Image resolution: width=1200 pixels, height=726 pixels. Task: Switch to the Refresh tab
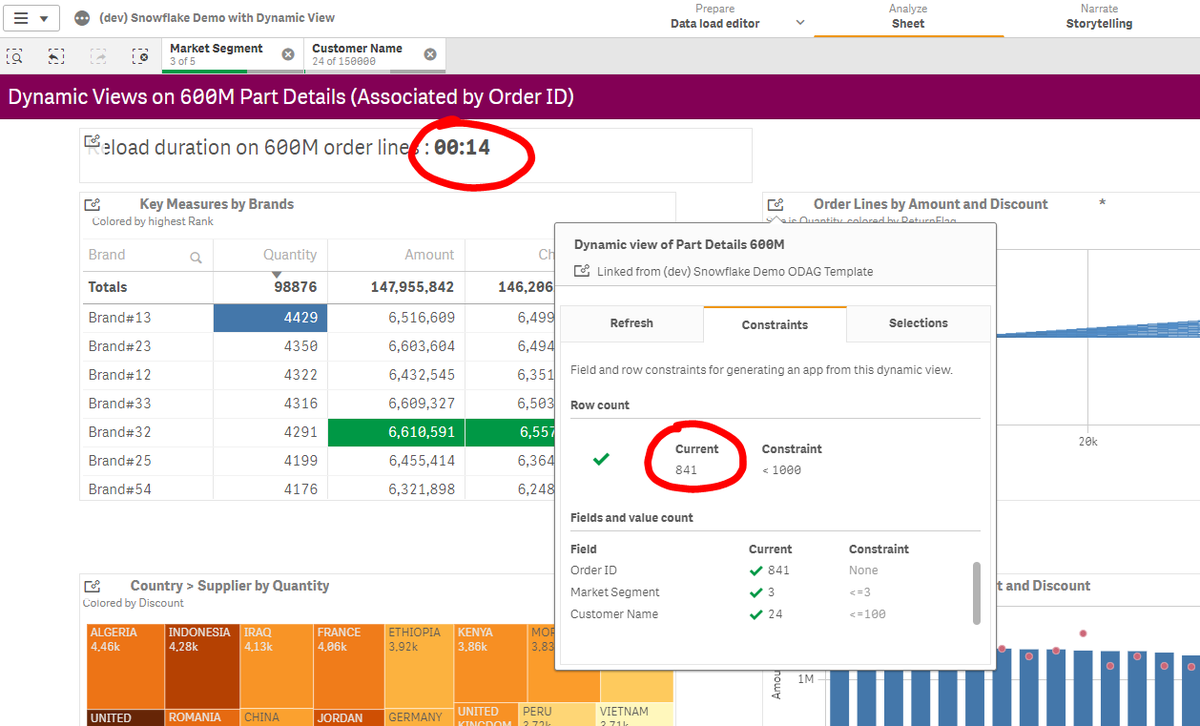pyautogui.click(x=631, y=323)
